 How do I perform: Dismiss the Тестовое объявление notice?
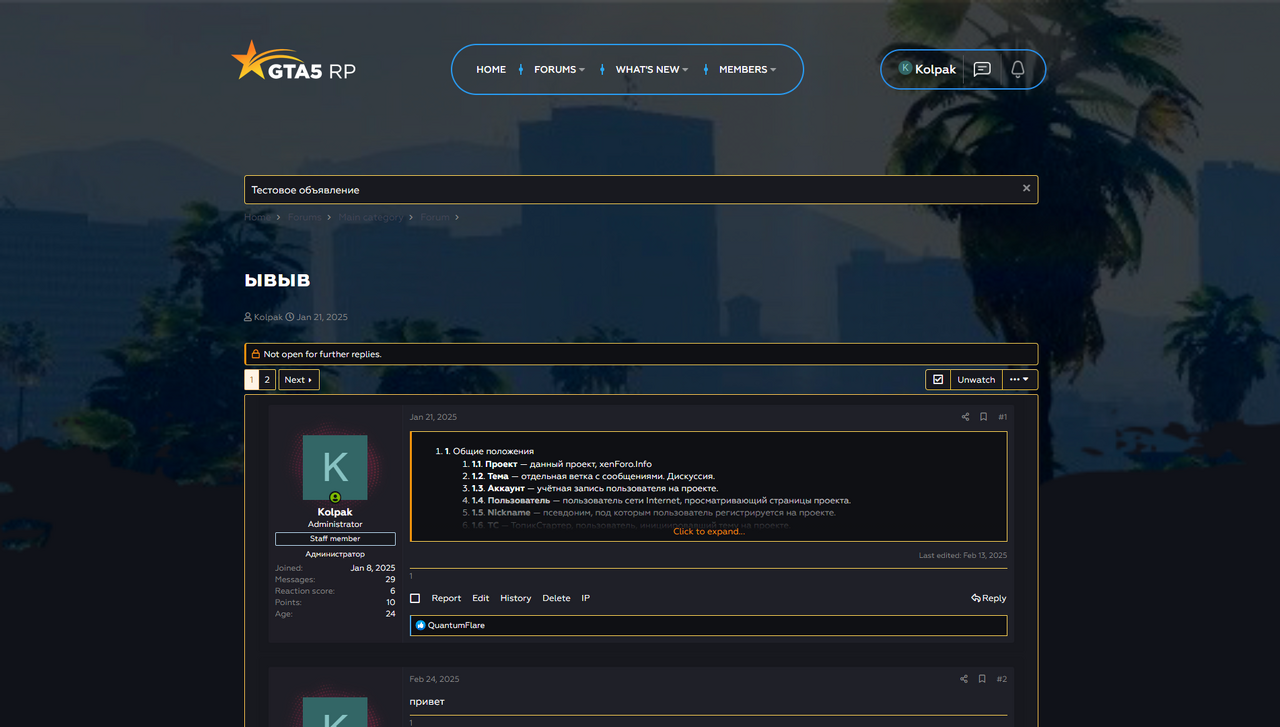coord(1026,188)
